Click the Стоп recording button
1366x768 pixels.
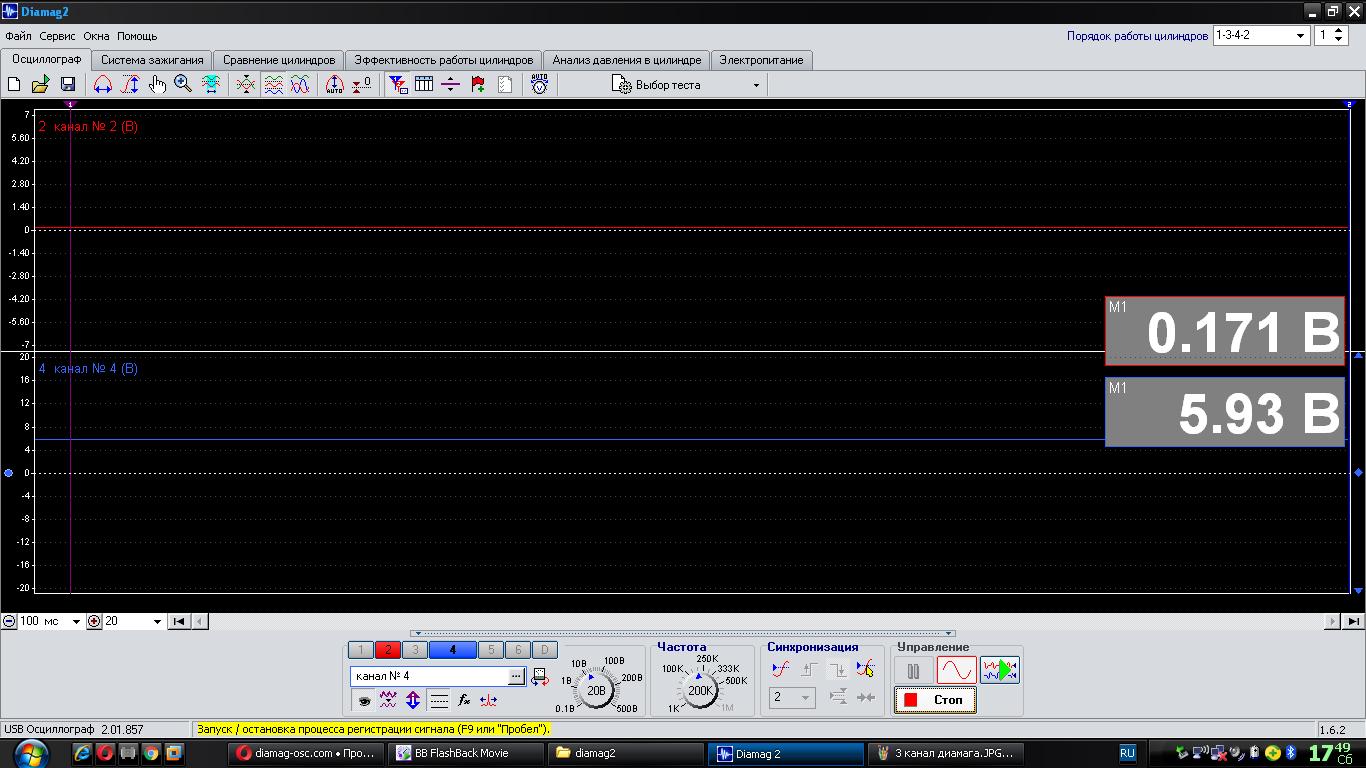coord(935,700)
